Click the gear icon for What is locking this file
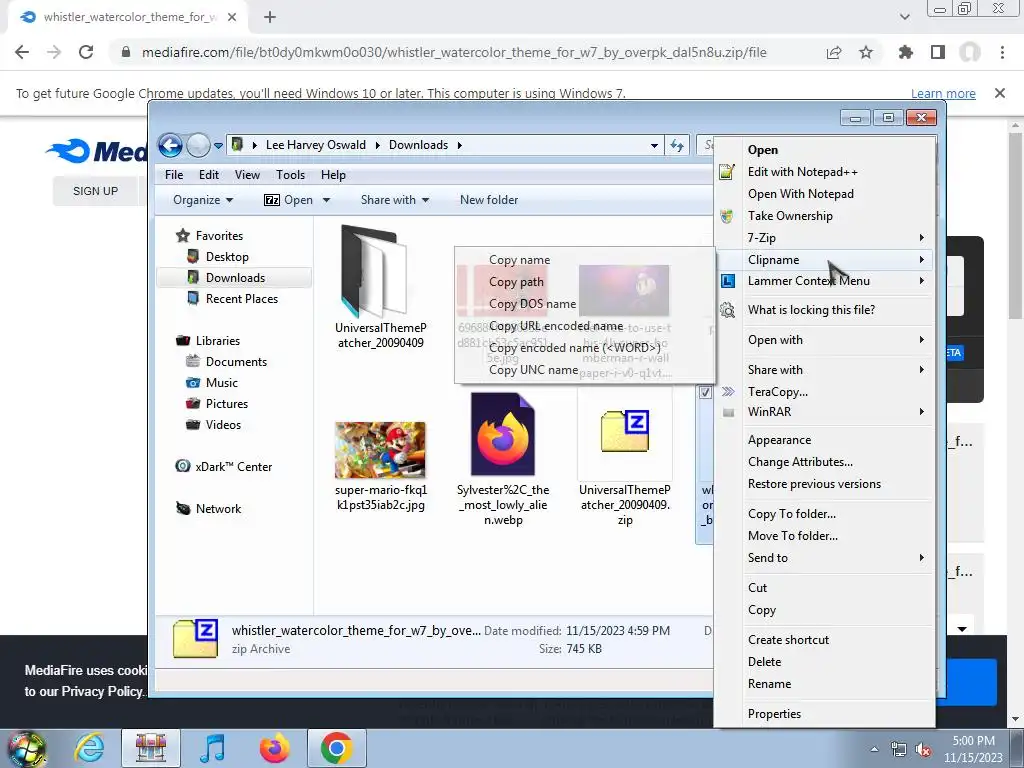Screen dimensions: 1024x768 coord(728,310)
